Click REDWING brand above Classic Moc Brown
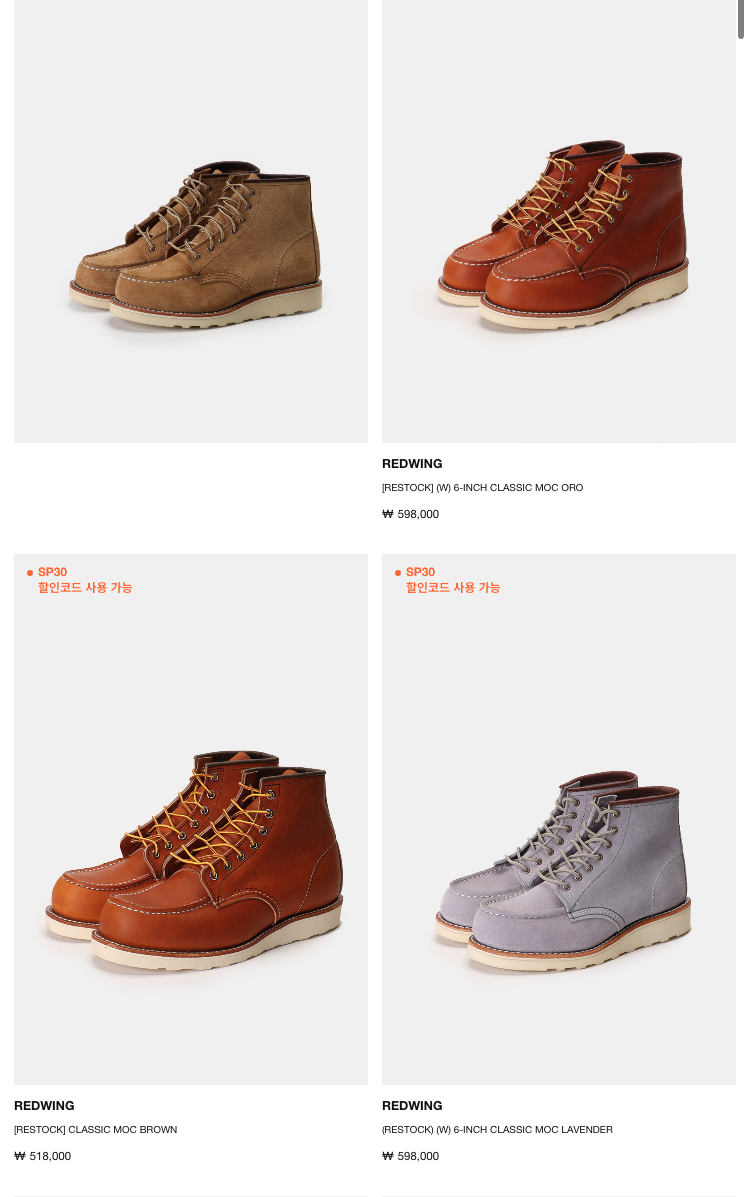The width and height of the screenshot is (750, 1197). click(x=44, y=1105)
